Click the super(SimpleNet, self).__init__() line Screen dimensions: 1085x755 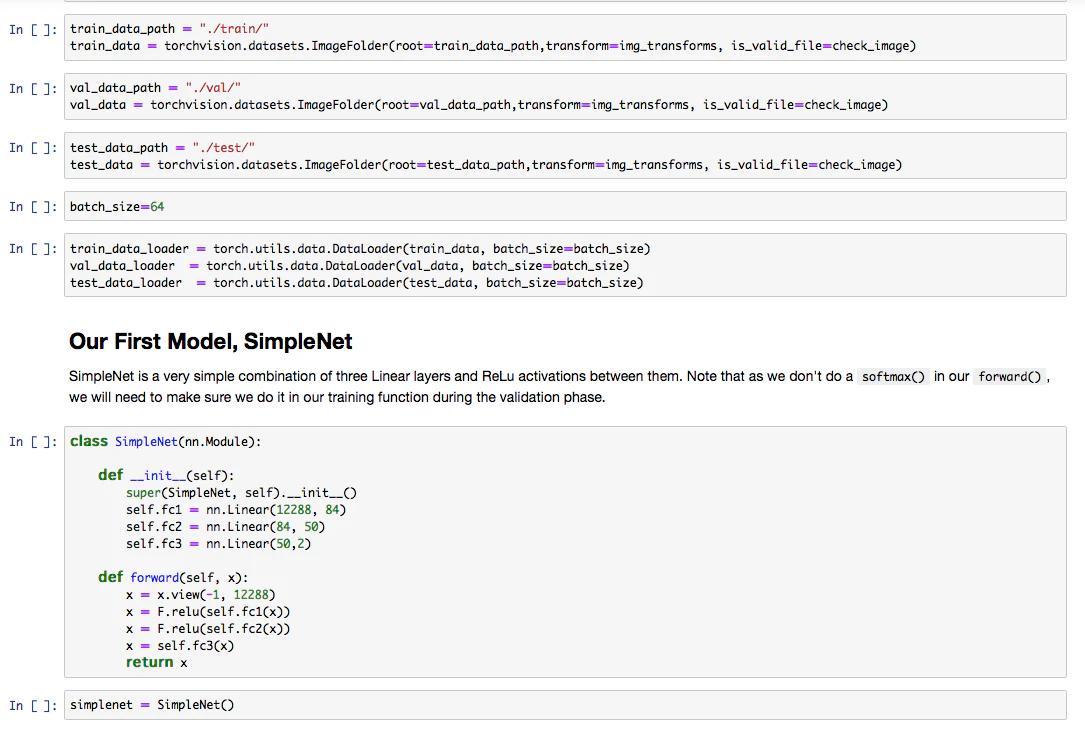[x=241, y=493]
